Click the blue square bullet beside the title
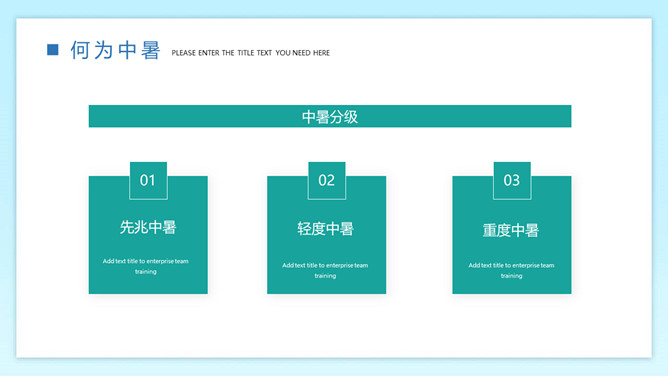This screenshot has width=668, height=376. [52, 49]
